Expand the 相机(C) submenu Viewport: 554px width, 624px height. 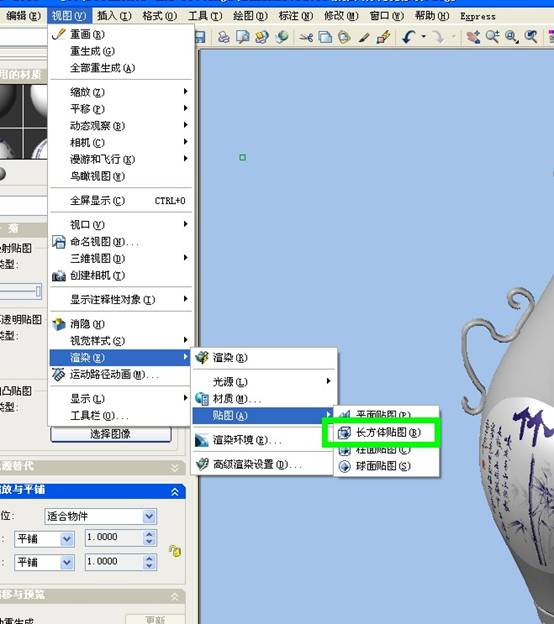tap(120, 142)
